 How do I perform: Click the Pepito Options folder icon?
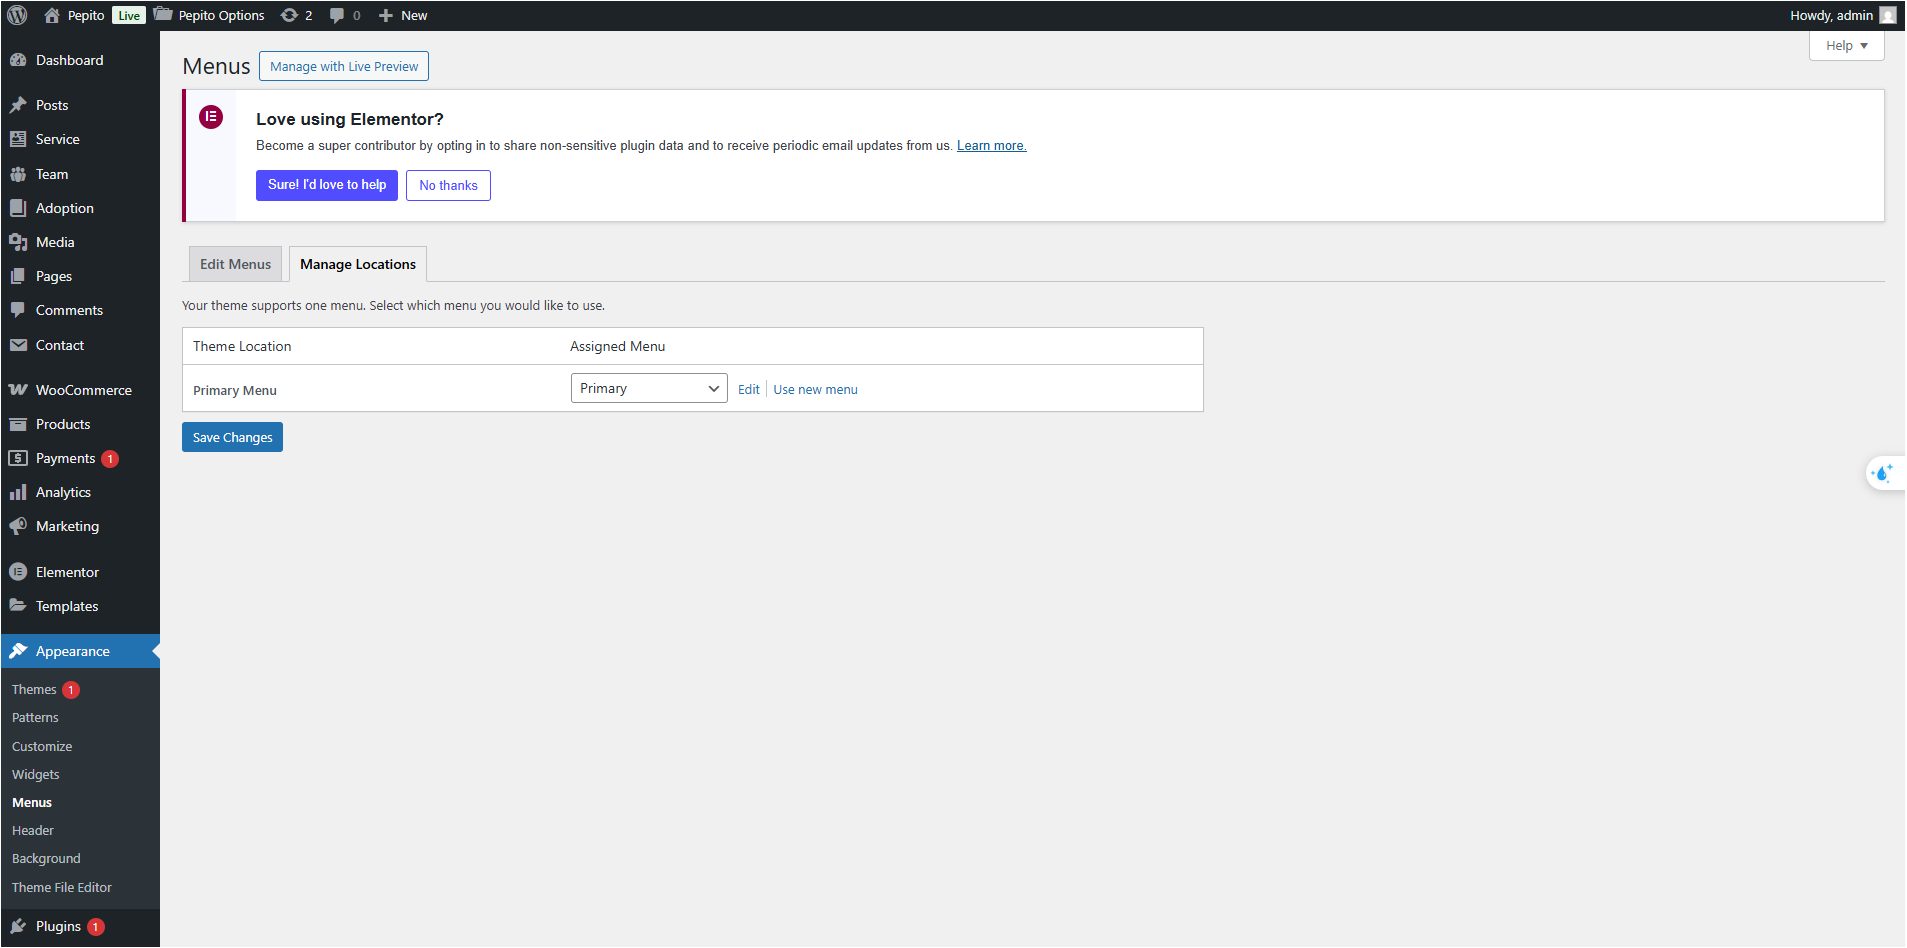[x=163, y=14]
